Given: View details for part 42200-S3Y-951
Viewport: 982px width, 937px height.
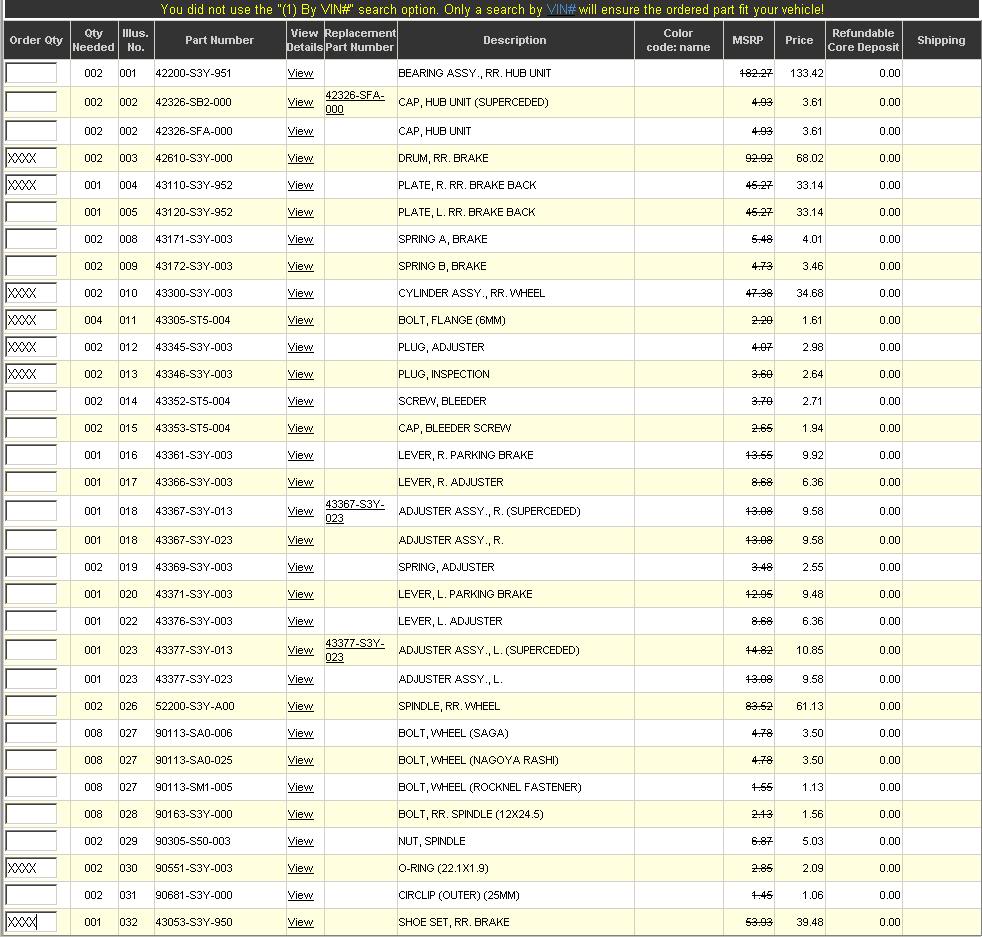Looking at the screenshot, I should pos(300,73).
